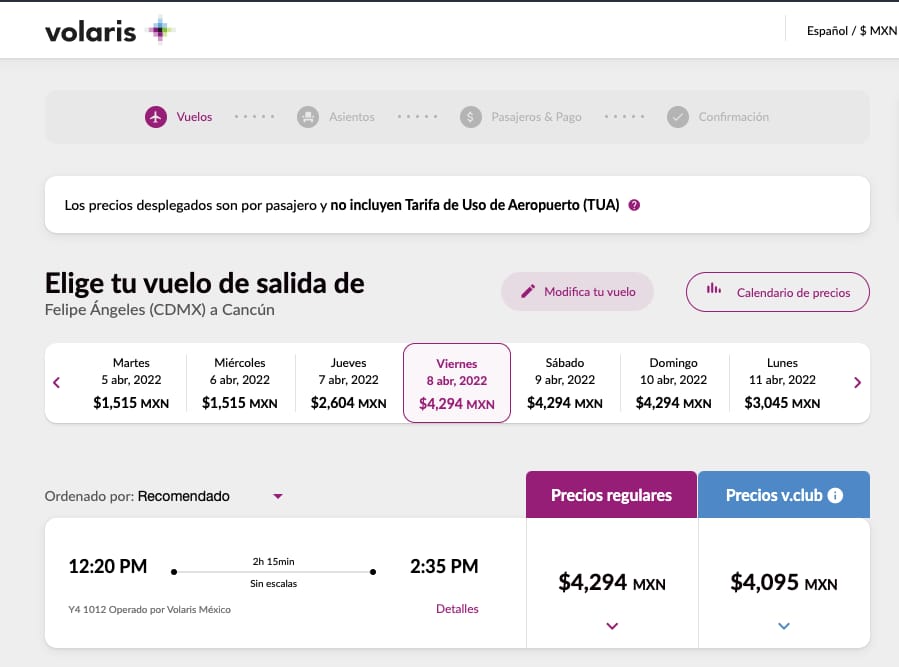Click the v.club info icon

835,495
